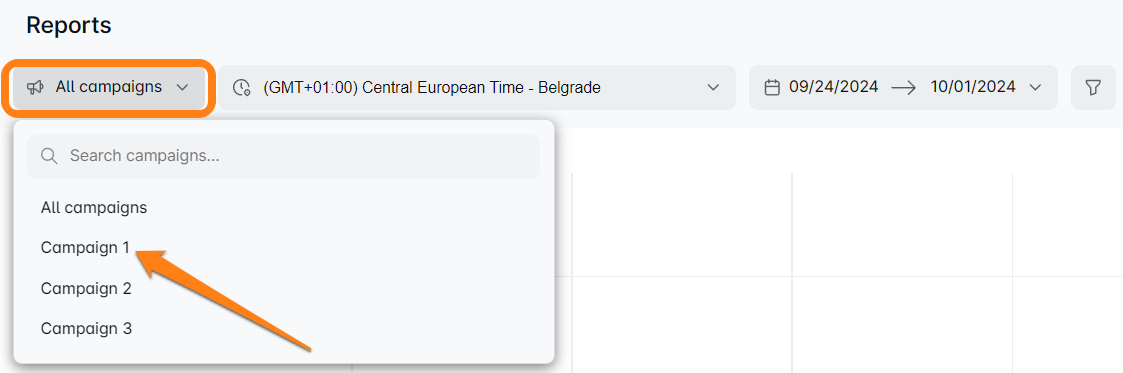Click the calendar icon in date range
Screen dimensions: 1123x373
point(772,87)
